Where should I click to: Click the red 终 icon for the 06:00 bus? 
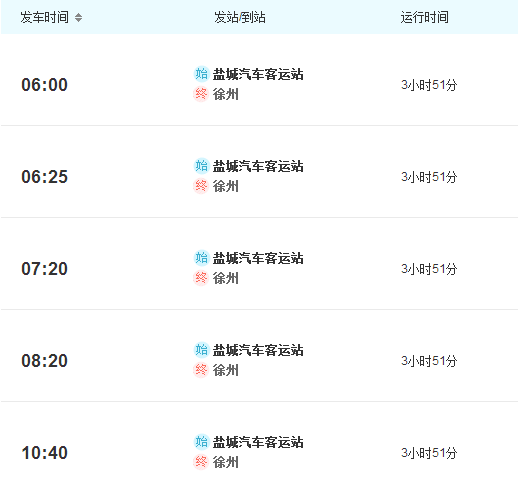(201, 94)
